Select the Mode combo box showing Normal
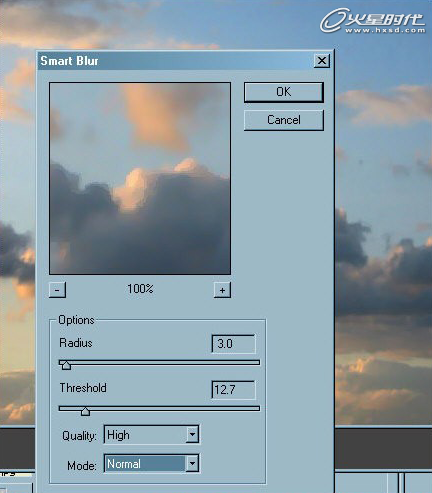The image size is (432, 493). click(152, 463)
